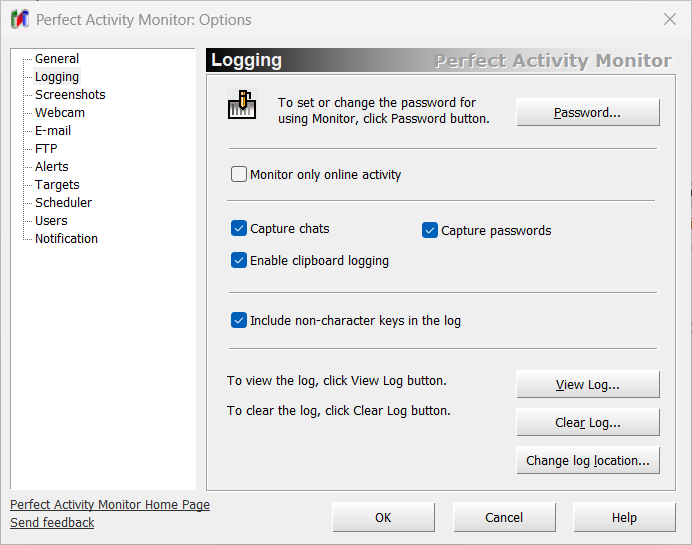The height and width of the screenshot is (545, 692).
Task: Toggle Include non-character keys in the log
Action: 239,321
